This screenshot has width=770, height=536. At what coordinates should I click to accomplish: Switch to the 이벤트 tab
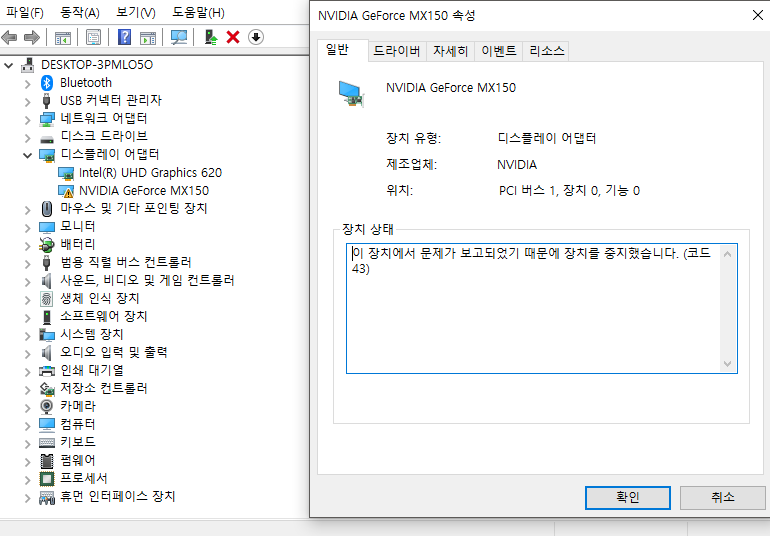point(498,51)
